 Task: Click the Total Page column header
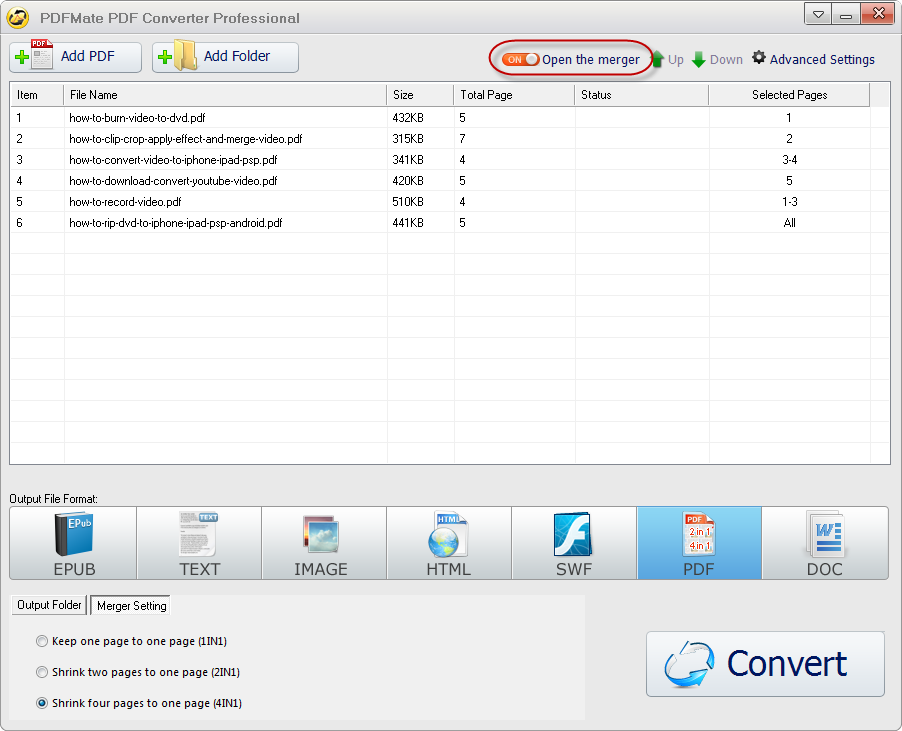tap(514, 95)
